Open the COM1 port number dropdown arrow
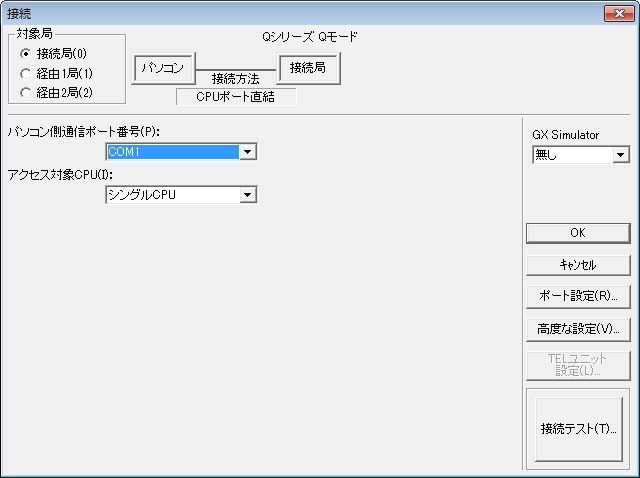 249,151
